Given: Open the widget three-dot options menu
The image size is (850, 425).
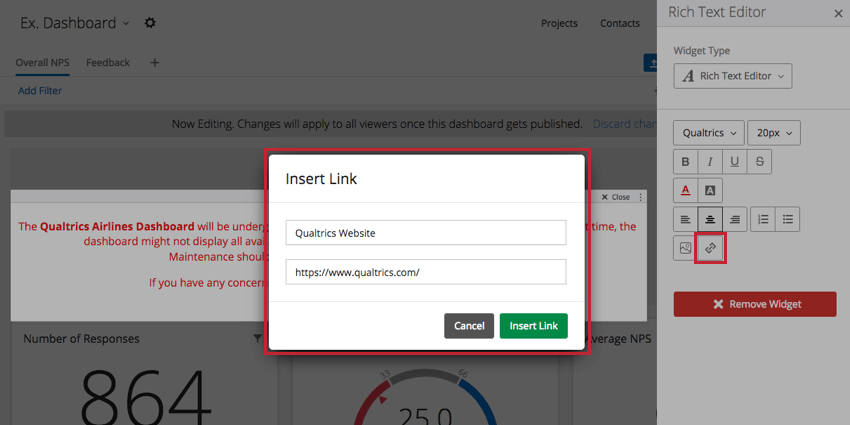Looking at the screenshot, I should pyautogui.click(x=640, y=197).
